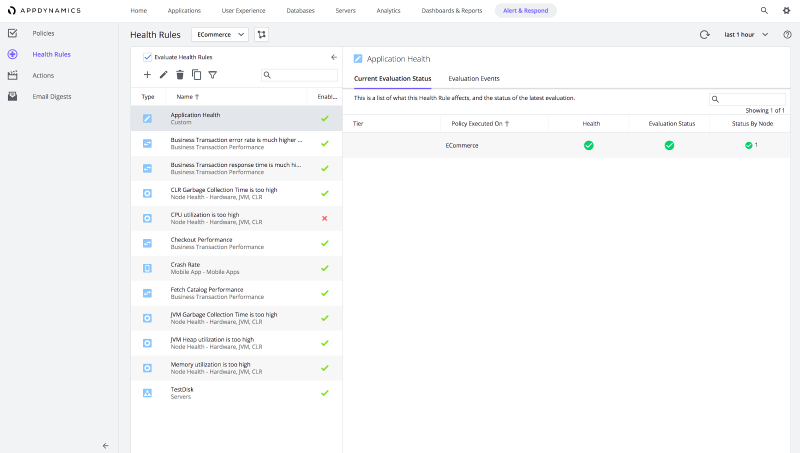The height and width of the screenshot is (453, 800).
Task: Open the Home menu
Action: pyautogui.click(x=138, y=10)
